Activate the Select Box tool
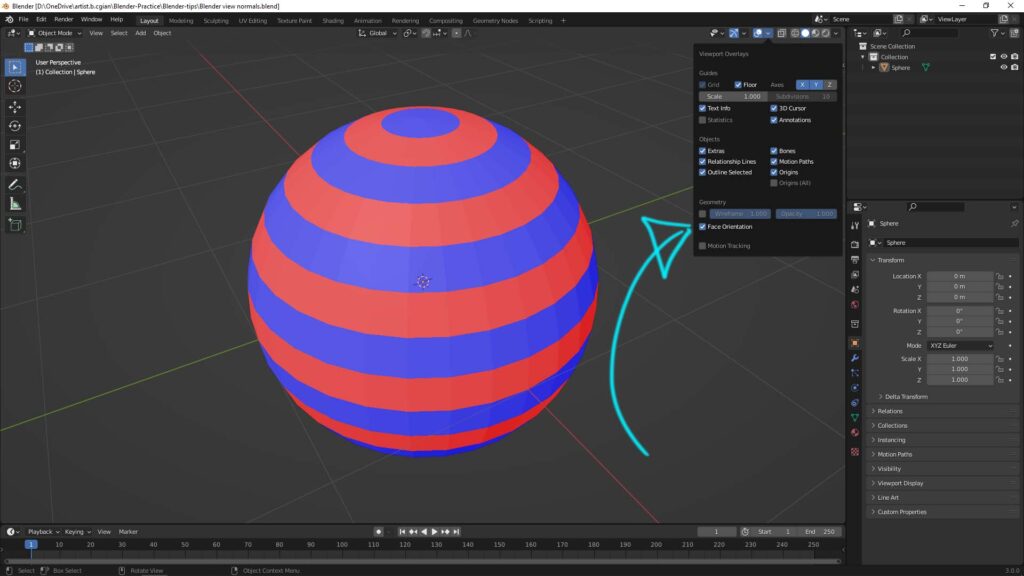 (x=15, y=67)
